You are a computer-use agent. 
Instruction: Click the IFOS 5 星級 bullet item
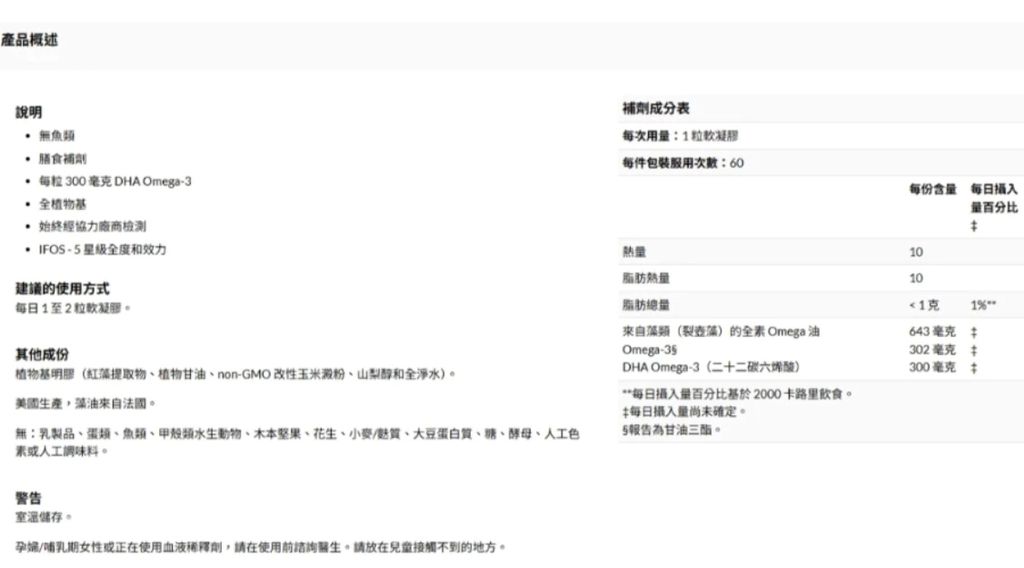coord(102,249)
